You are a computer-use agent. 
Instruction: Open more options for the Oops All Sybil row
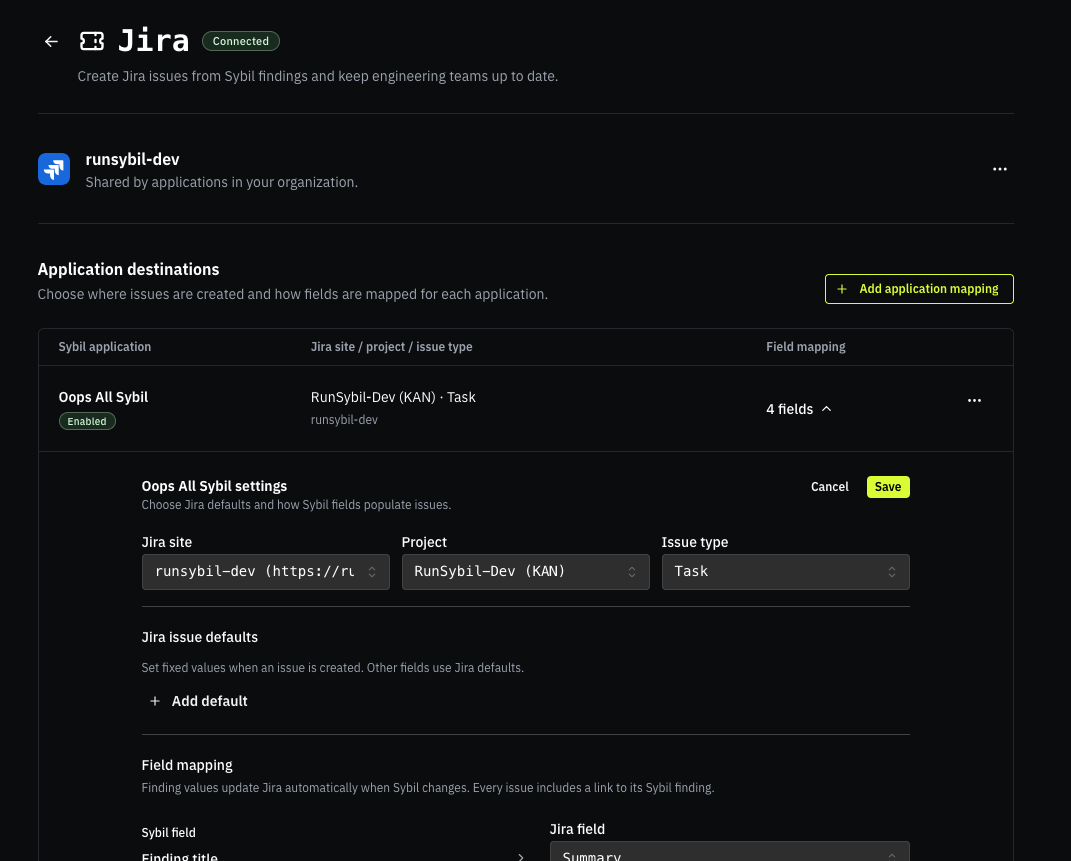click(974, 400)
